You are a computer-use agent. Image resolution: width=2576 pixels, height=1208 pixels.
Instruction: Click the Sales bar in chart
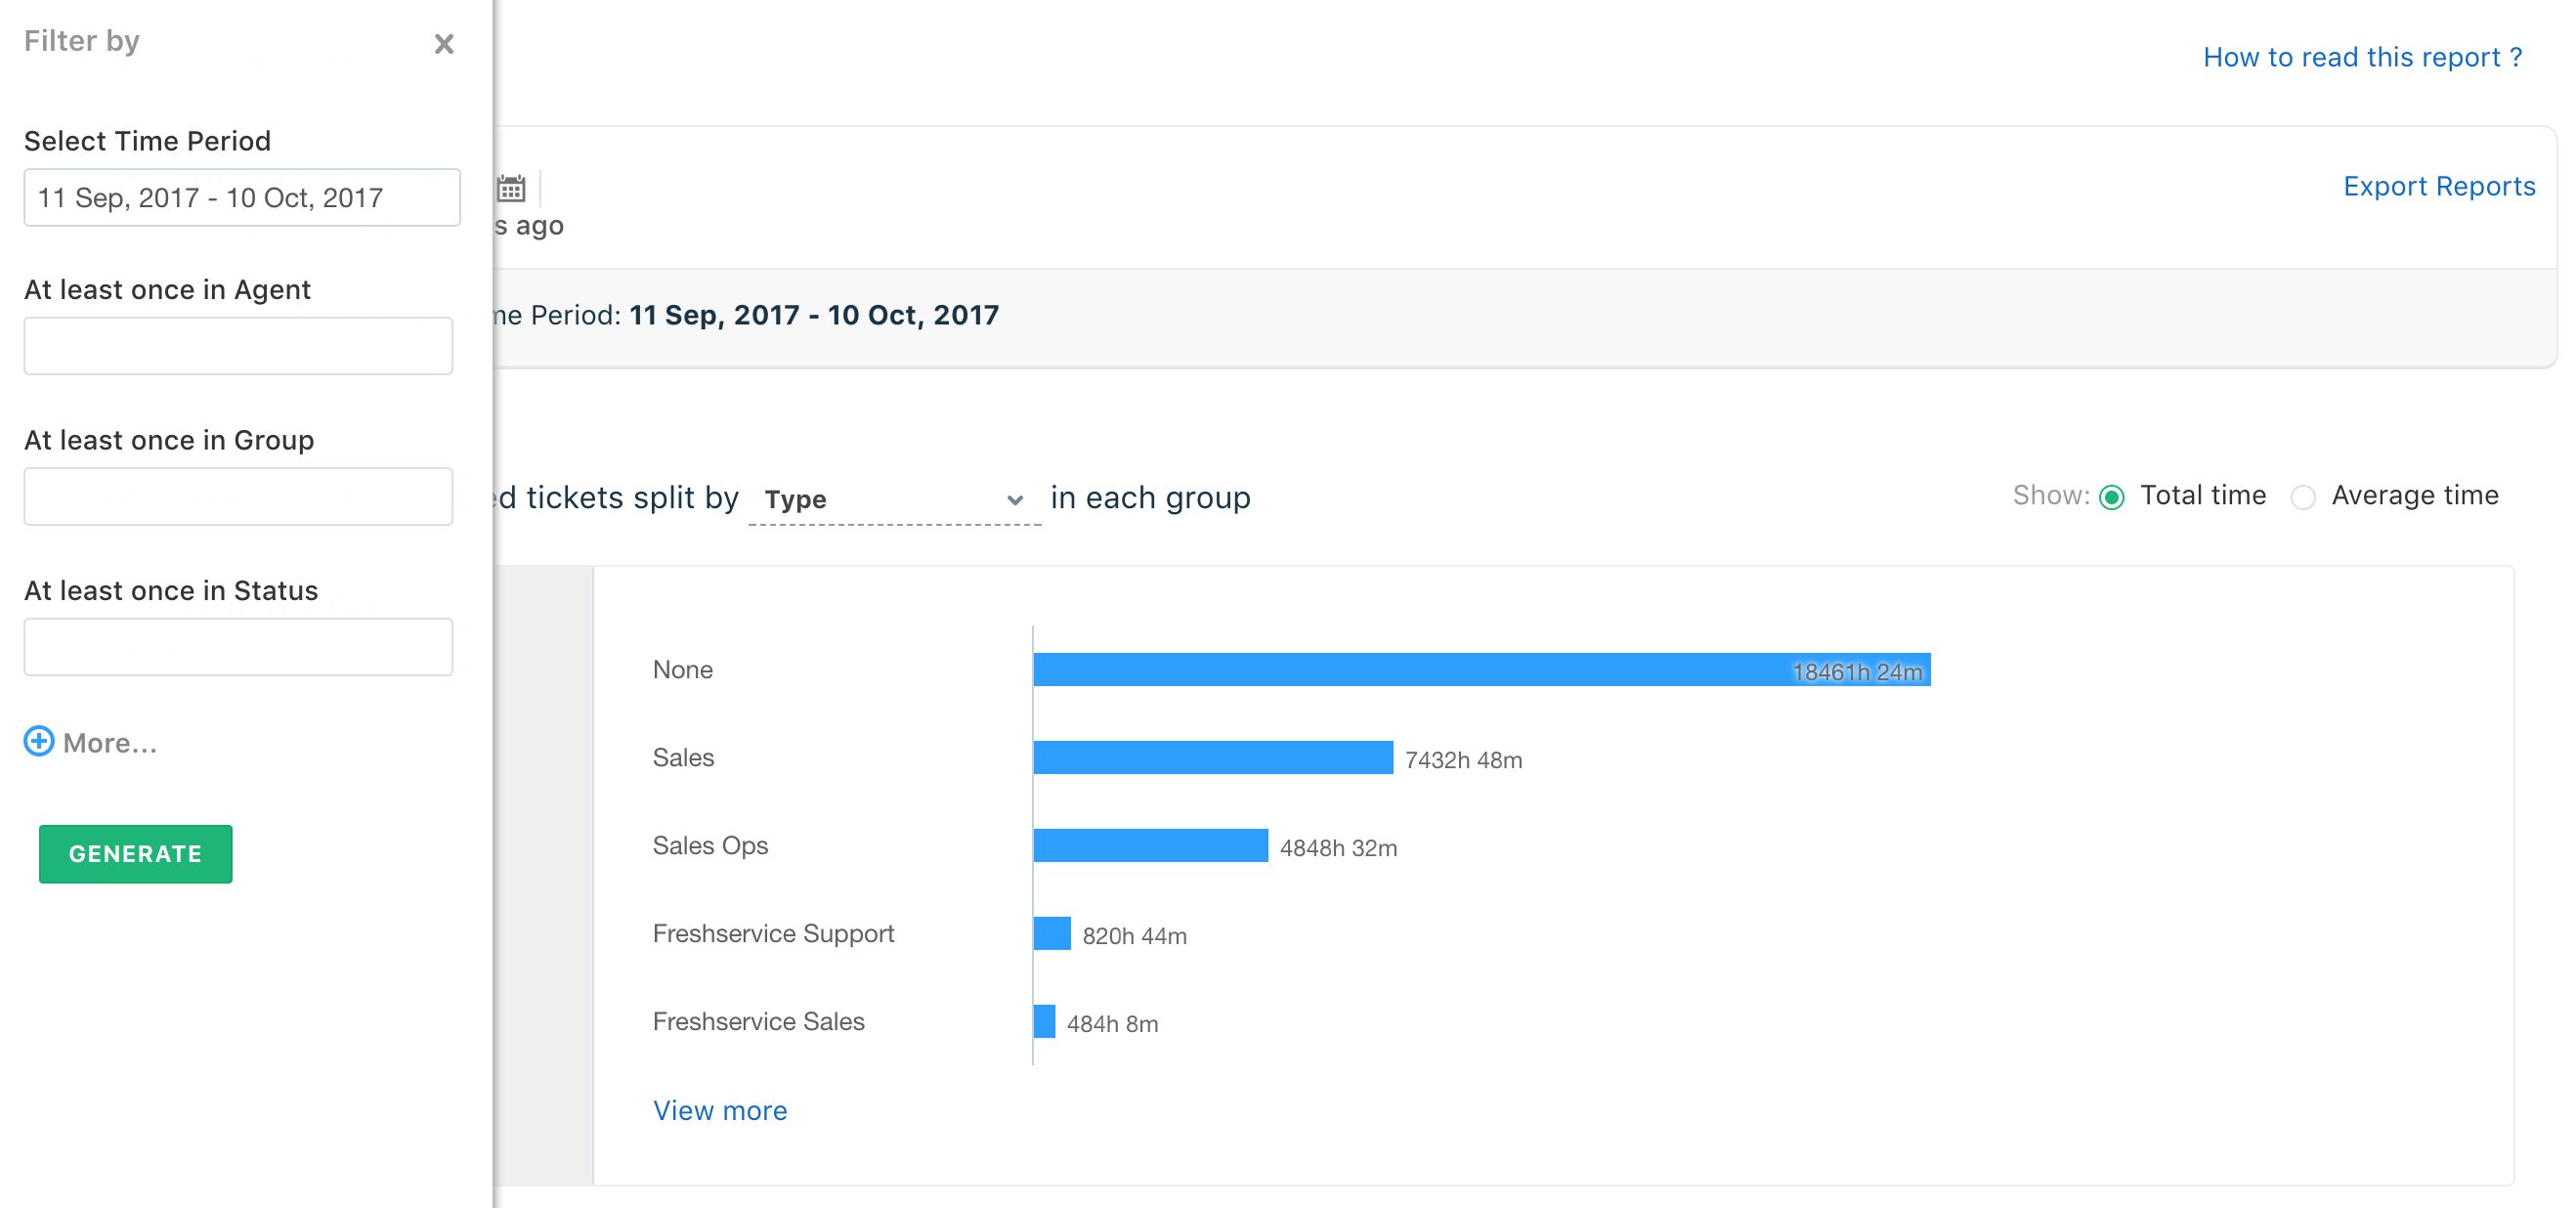point(1212,757)
